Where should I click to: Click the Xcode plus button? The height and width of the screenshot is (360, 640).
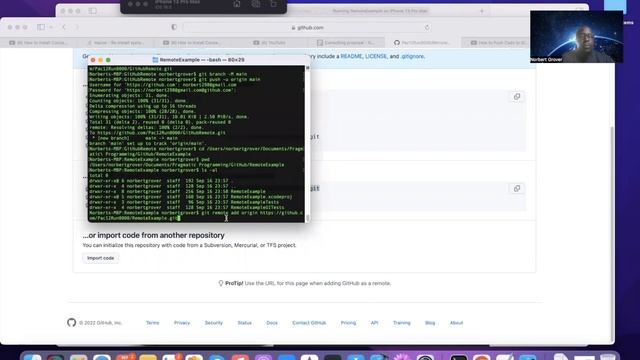[482, 11]
